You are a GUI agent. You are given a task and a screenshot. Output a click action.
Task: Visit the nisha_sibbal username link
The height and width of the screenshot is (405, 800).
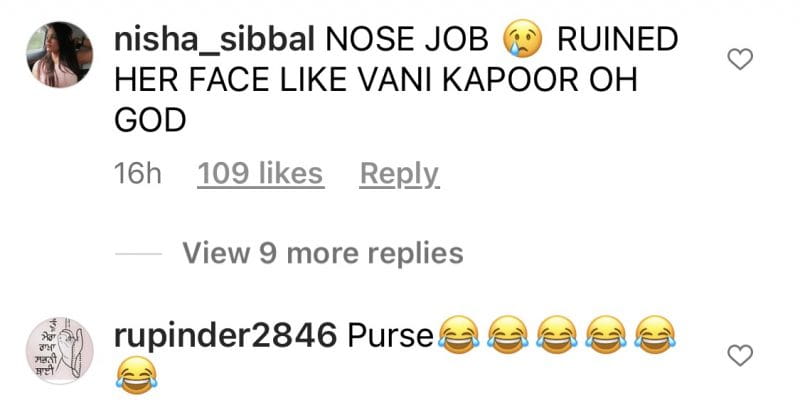tap(214, 40)
